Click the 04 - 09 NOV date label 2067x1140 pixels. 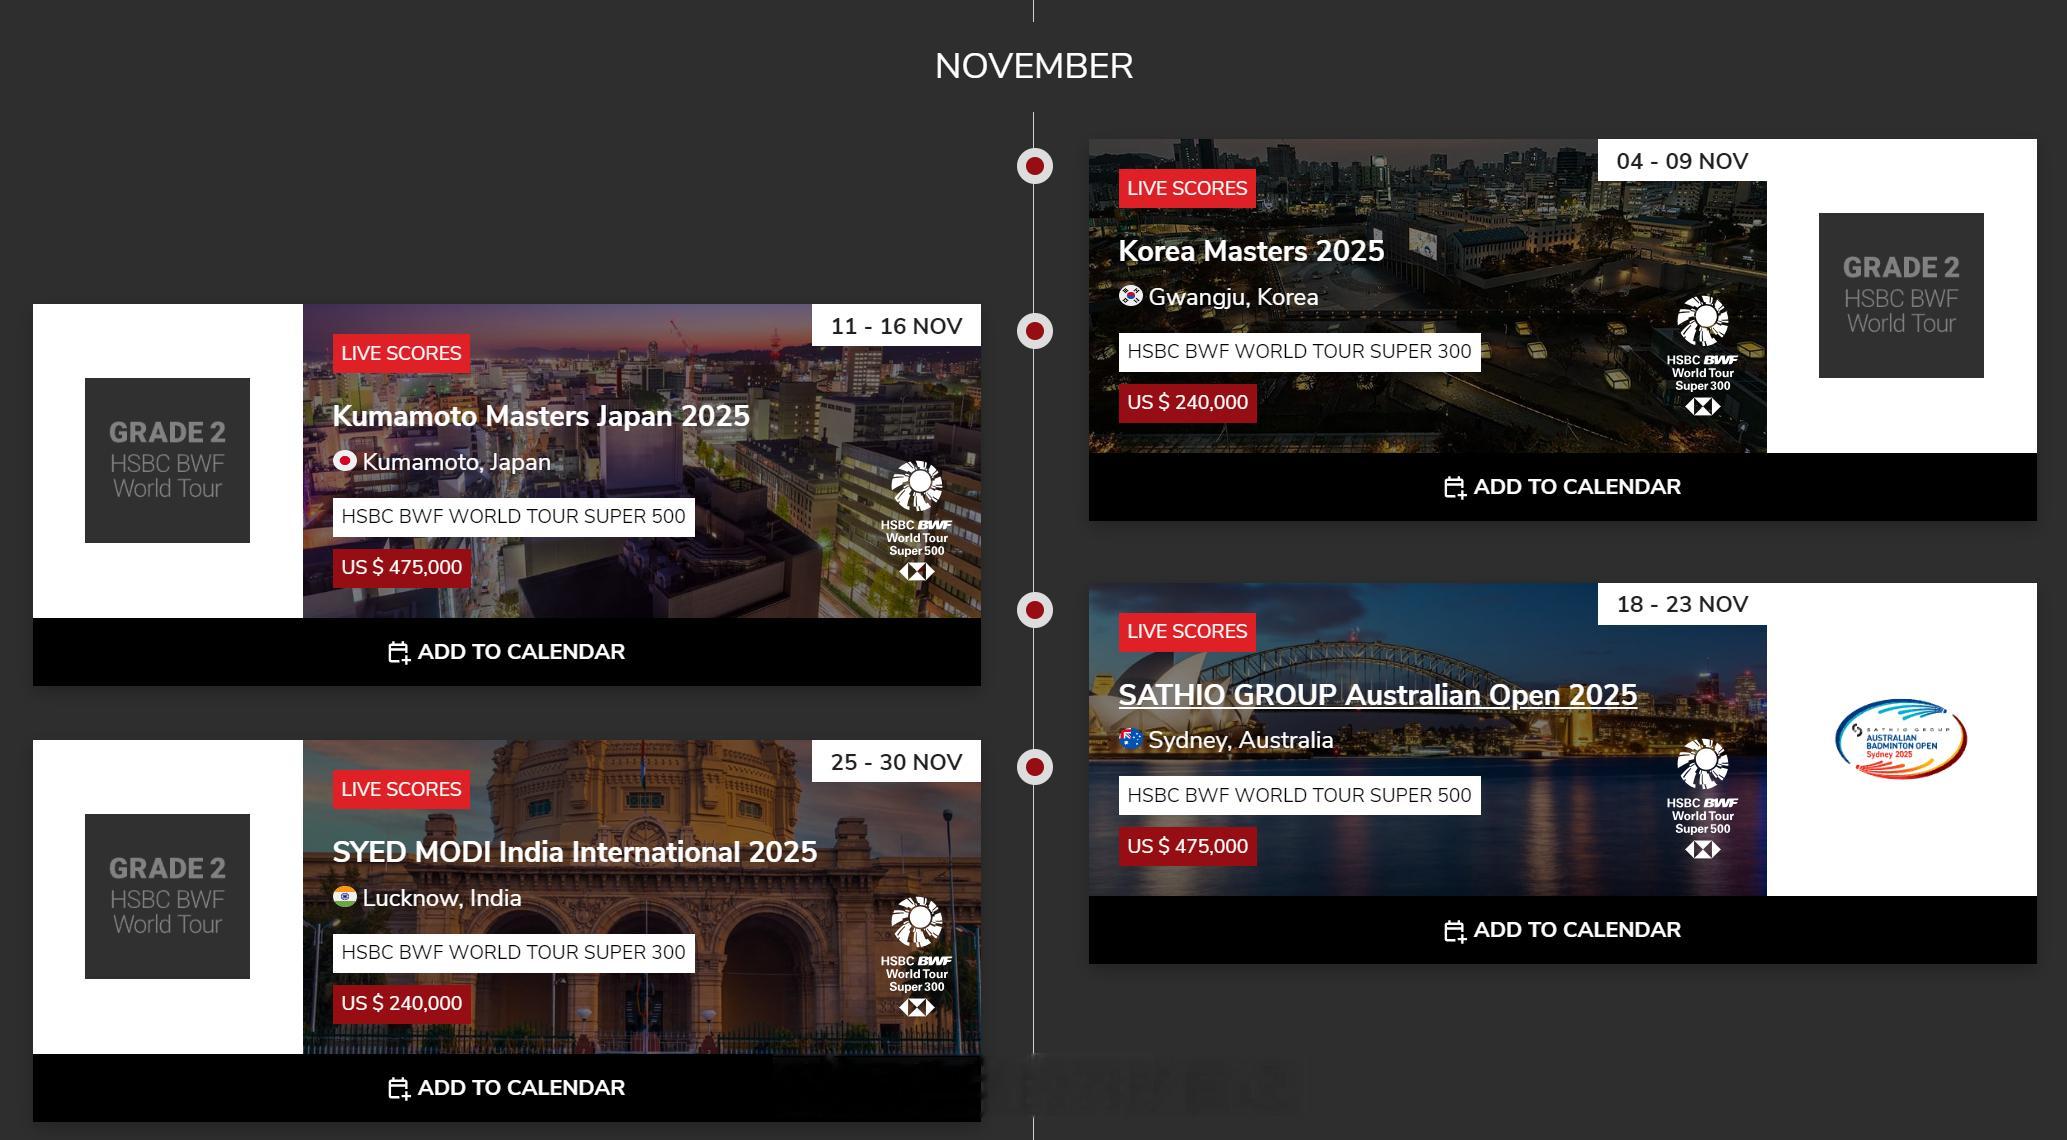tap(1682, 161)
